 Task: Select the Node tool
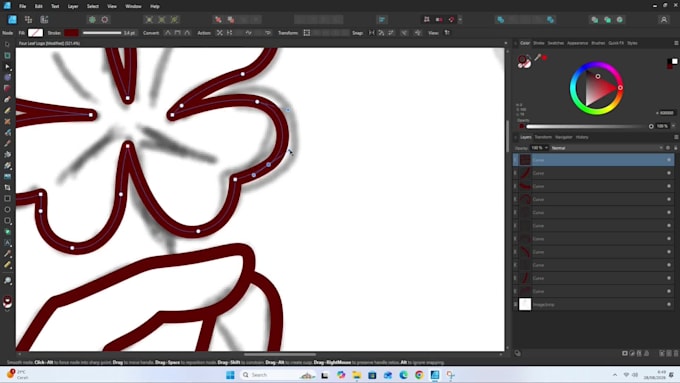click(x=7, y=67)
